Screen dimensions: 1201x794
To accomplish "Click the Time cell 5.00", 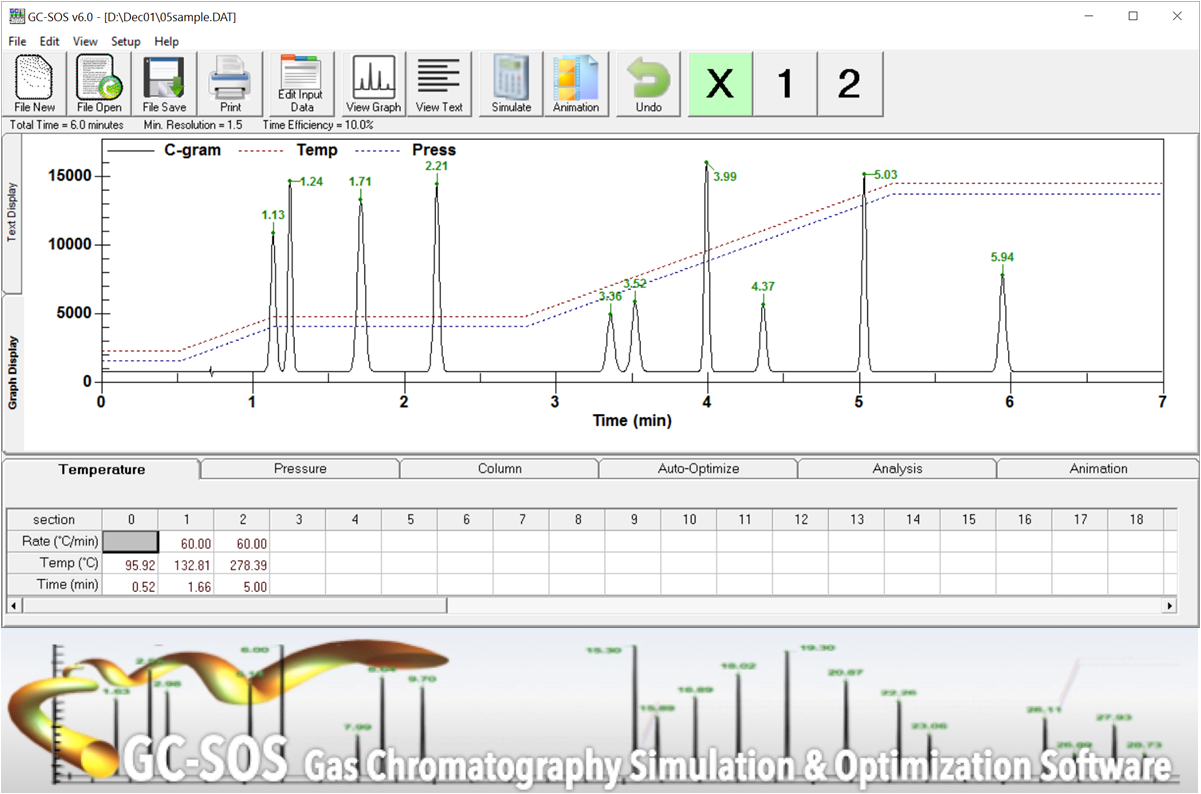I will pos(241,584).
